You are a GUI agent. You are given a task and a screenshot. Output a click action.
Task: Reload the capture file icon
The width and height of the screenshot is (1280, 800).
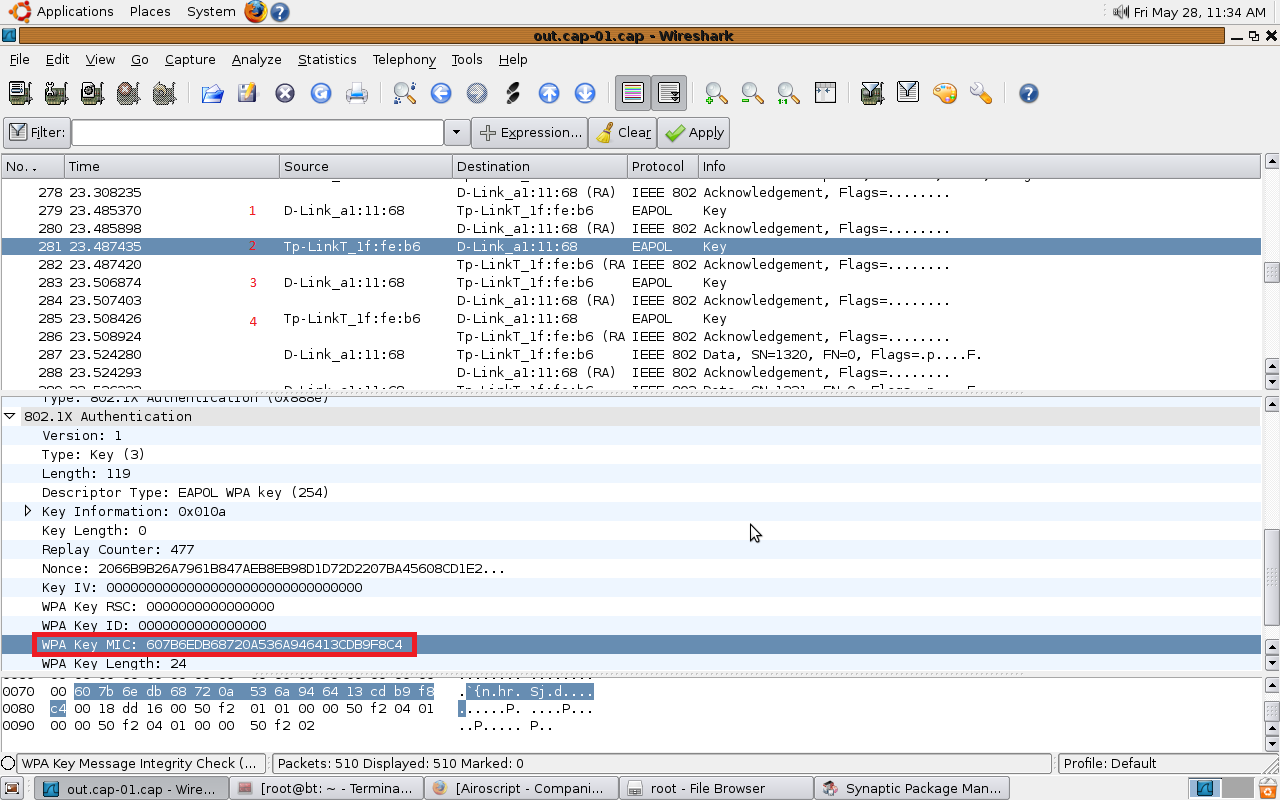point(321,93)
